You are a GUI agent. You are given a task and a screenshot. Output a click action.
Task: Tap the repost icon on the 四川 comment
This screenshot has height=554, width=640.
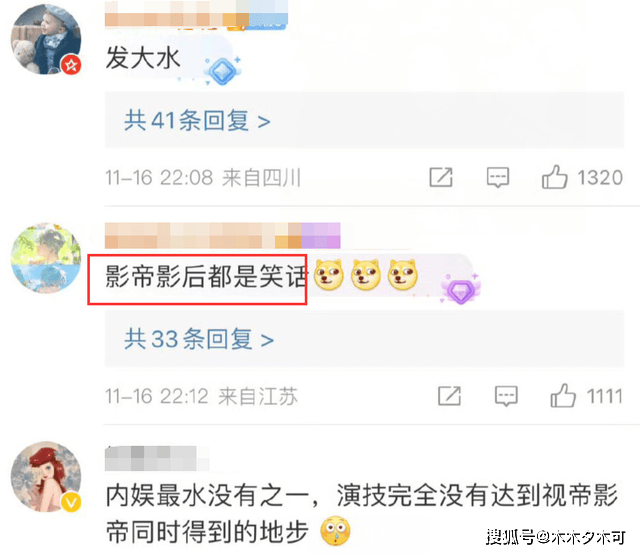click(441, 177)
